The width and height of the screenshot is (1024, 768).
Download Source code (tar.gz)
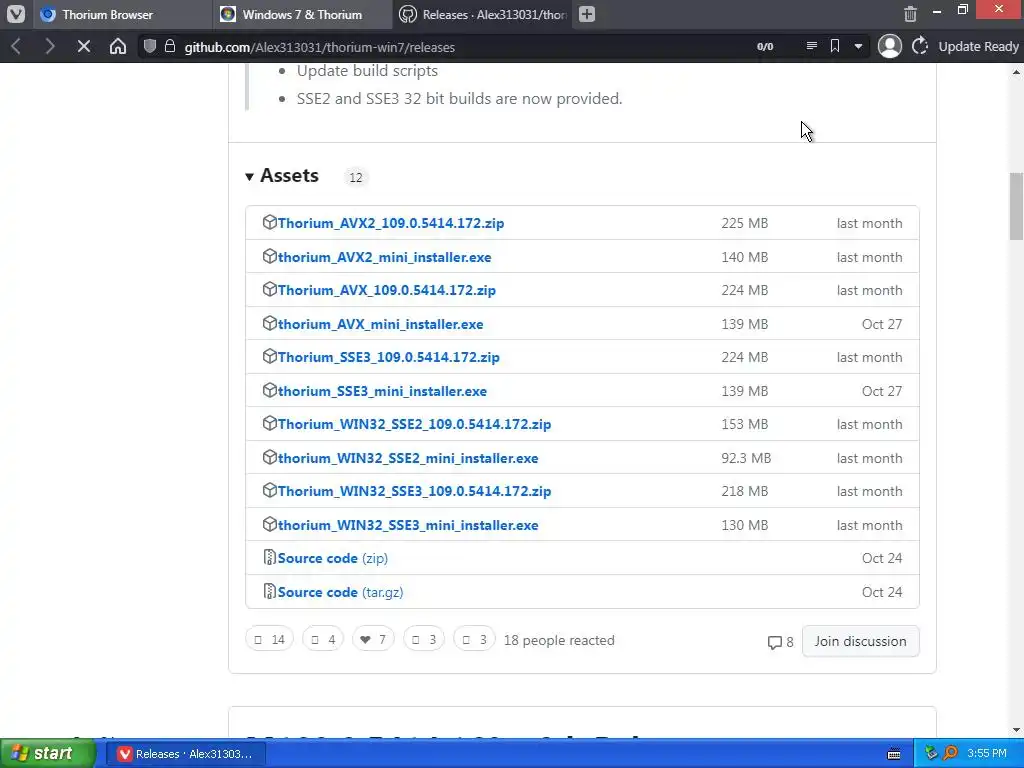[340, 592]
